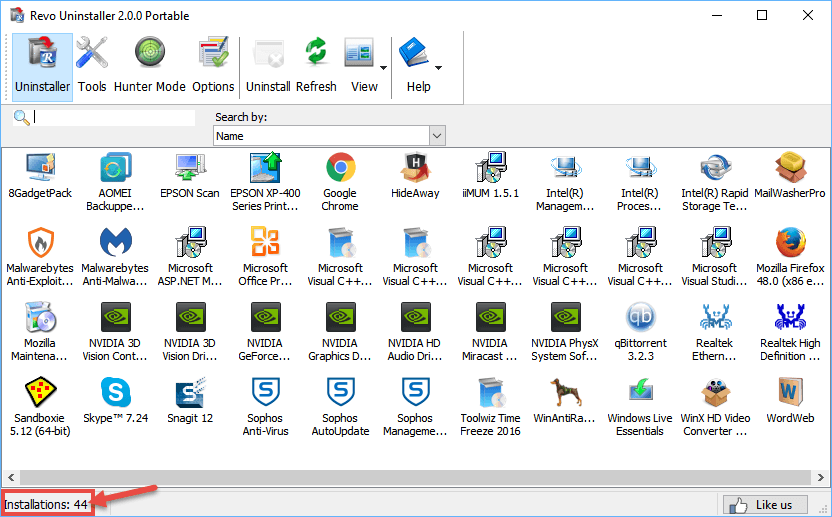Image resolution: width=832 pixels, height=517 pixels.
Task: Click the Revo Uninstaller title bar icon
Action: pyautogui.click(x=18, y=15)
